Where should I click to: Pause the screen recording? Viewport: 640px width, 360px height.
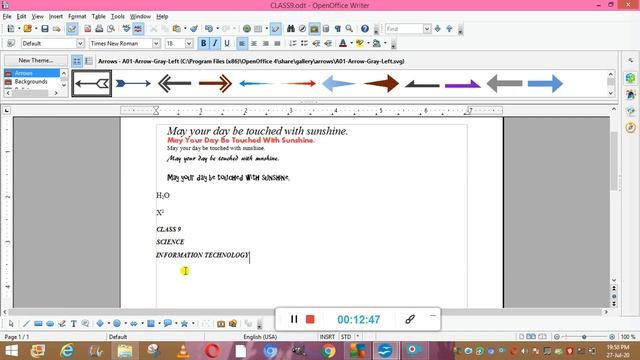click(x=294, y=319)
